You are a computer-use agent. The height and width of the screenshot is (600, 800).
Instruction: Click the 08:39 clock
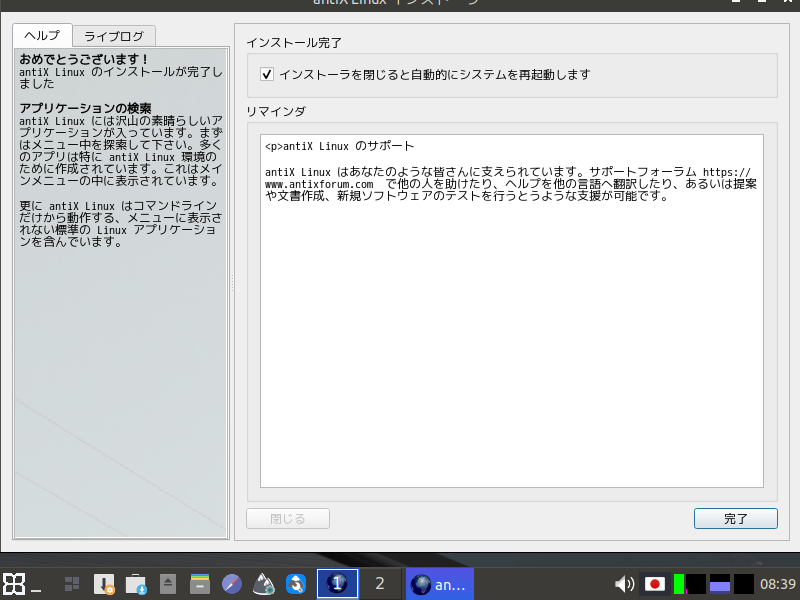tap(778, 584)
